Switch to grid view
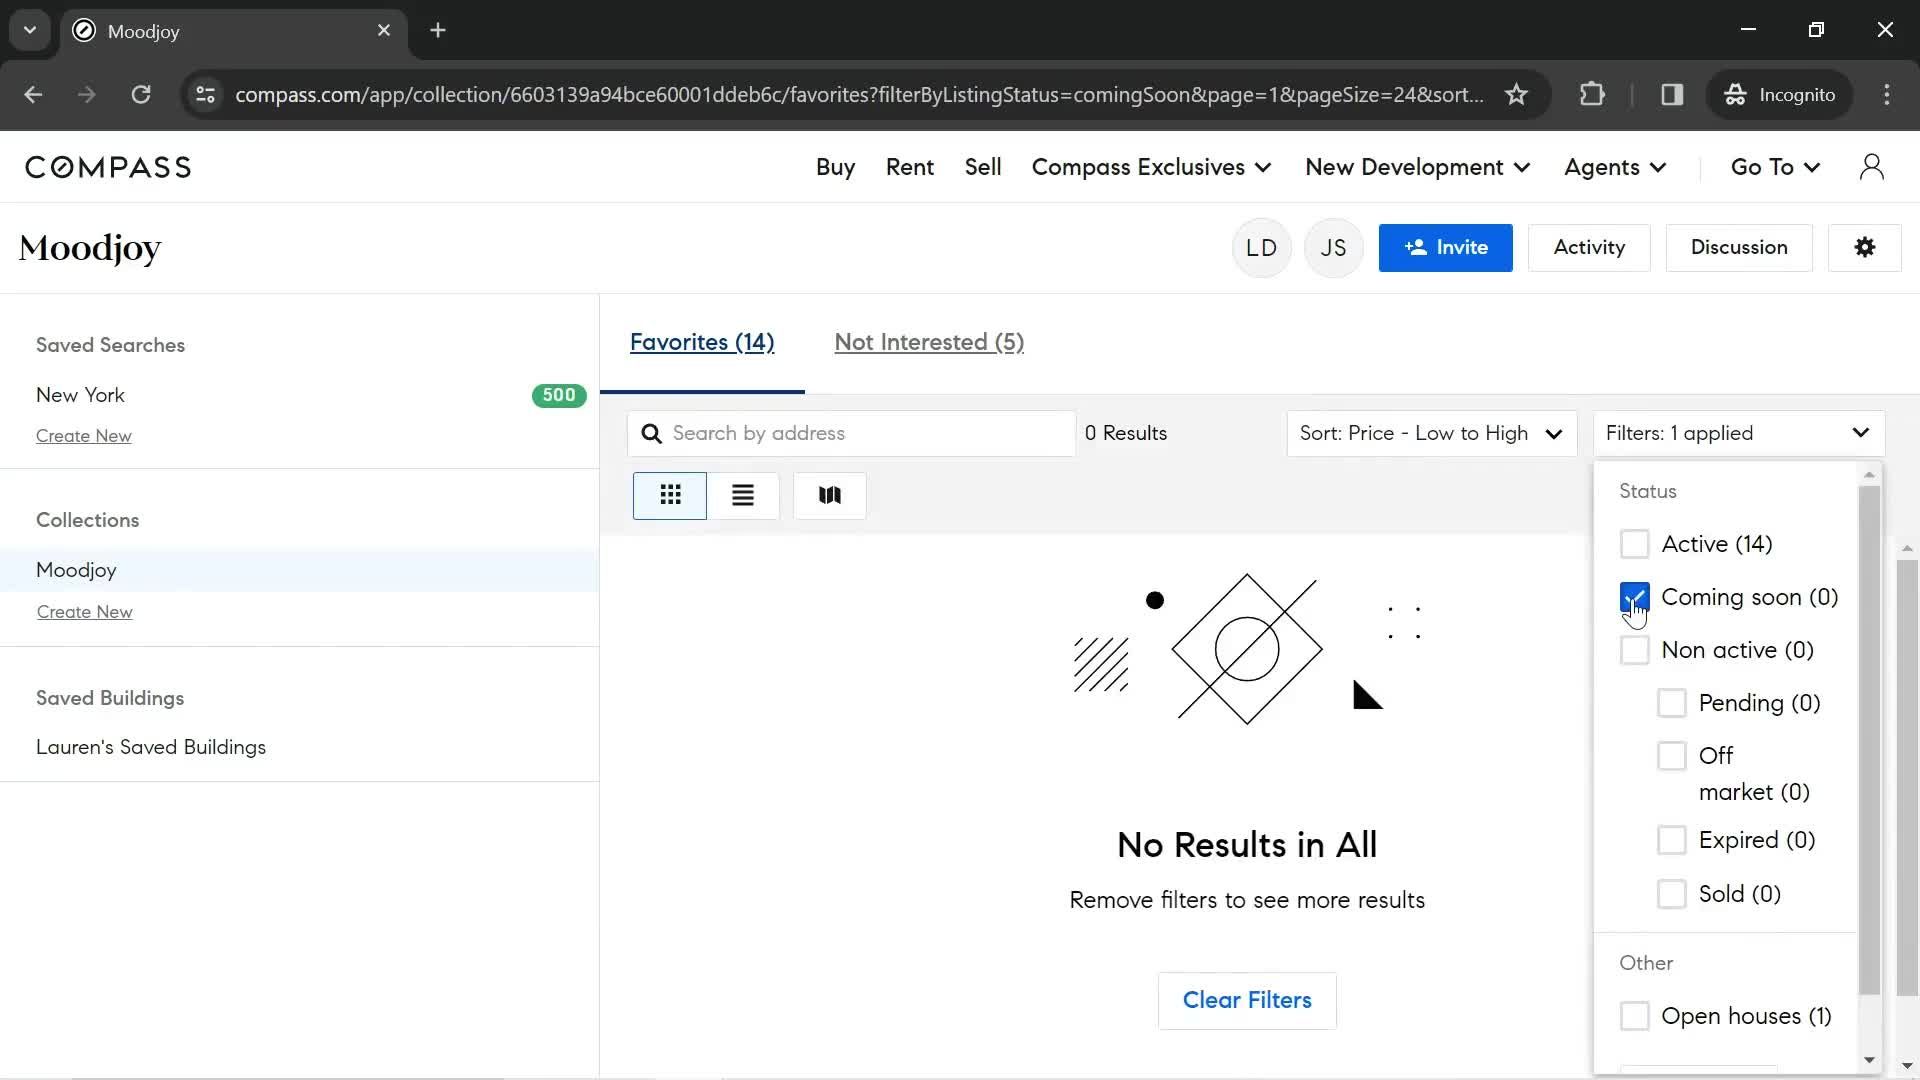1920x1080 pixels. (x=670, y=495)
